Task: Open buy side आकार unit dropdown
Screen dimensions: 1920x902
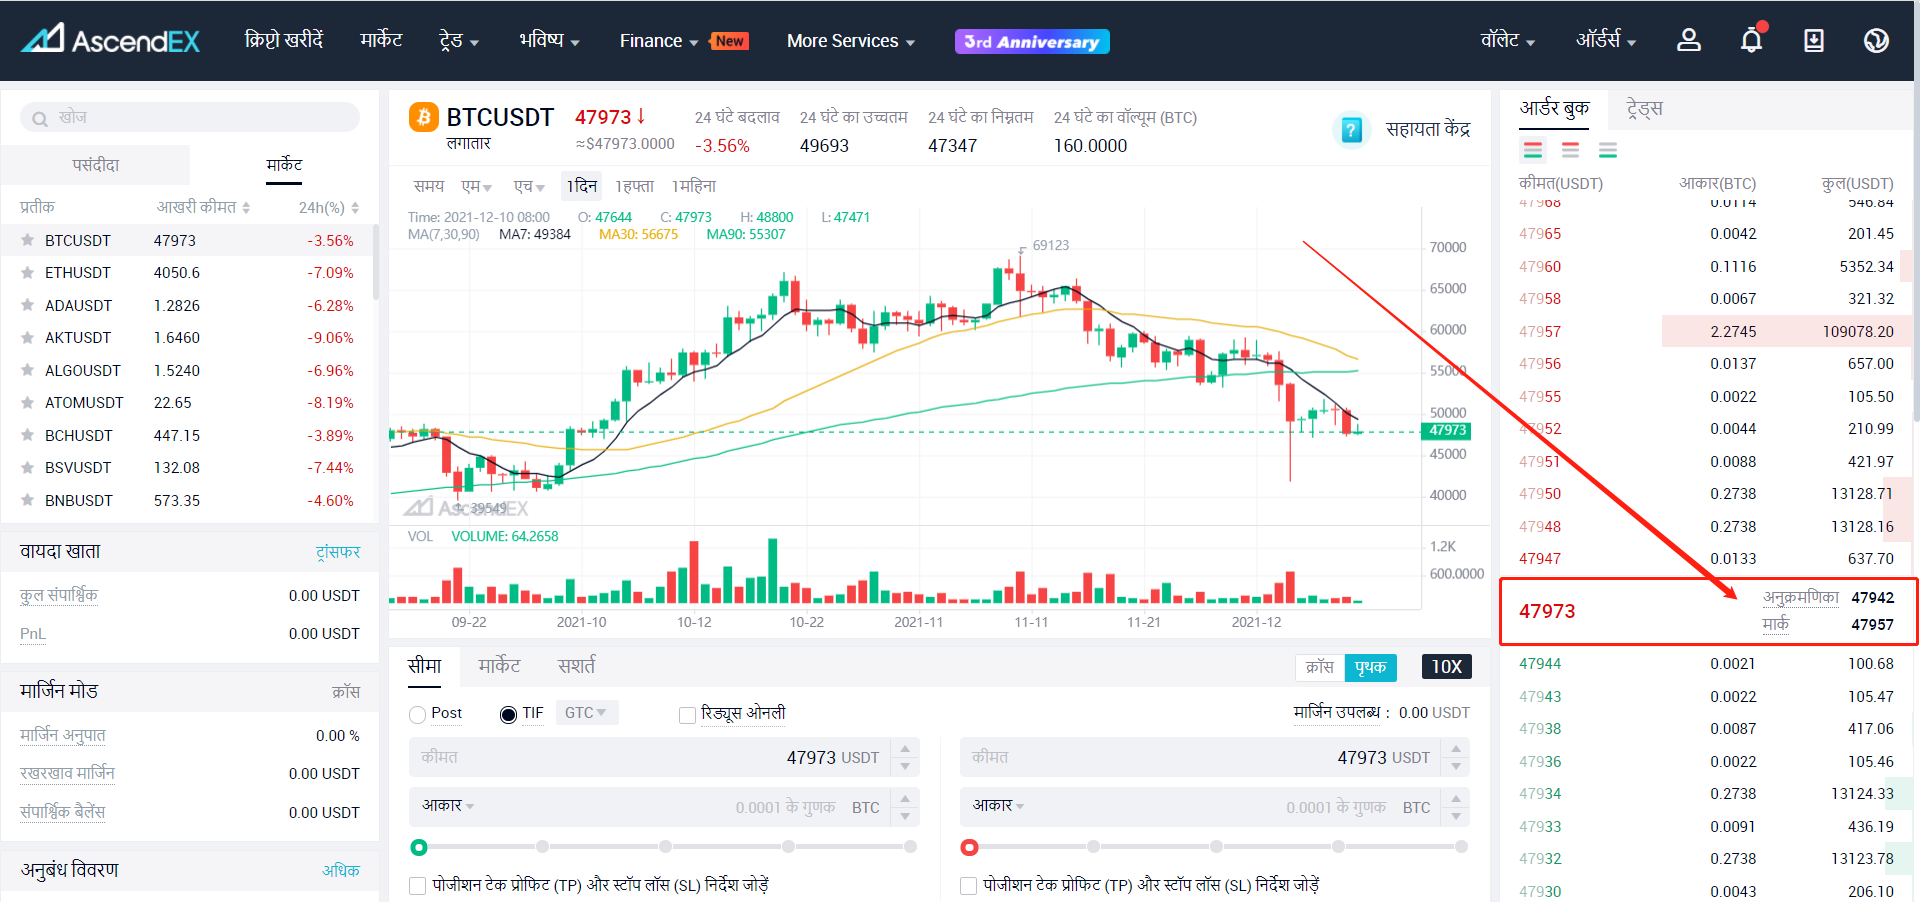Action: pyautogui.click(x=448, y=805)
